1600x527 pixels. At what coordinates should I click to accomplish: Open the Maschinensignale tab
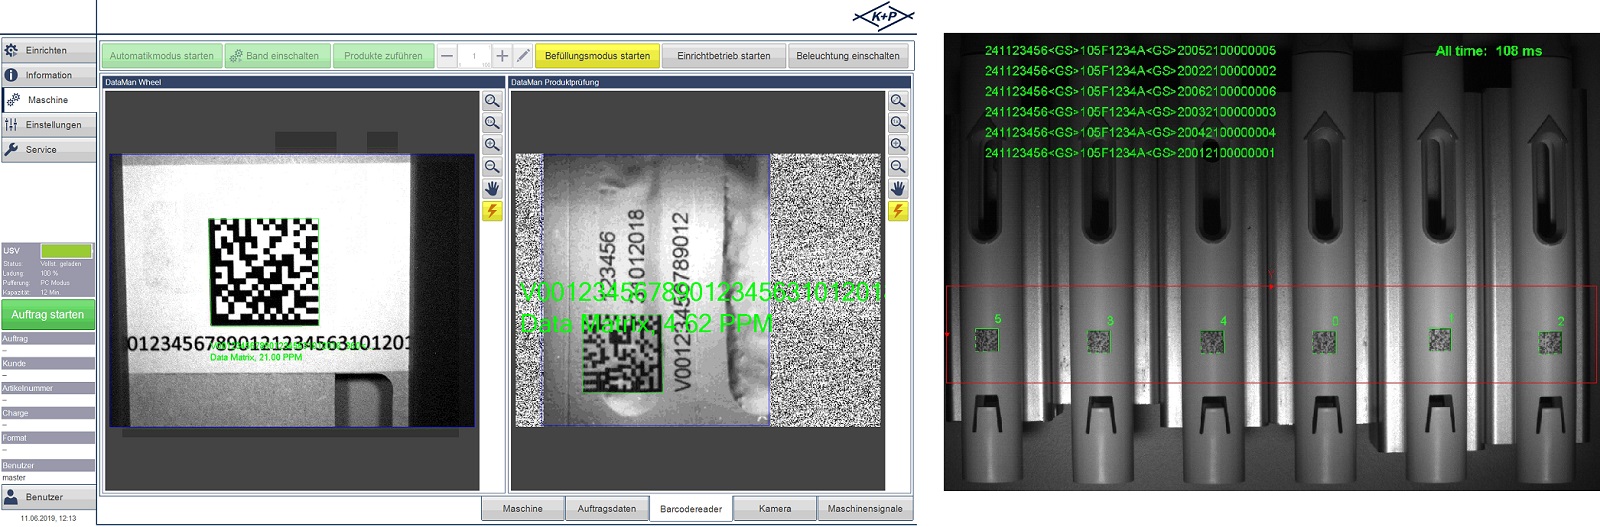pyautogui.click(x=865, y=508)
